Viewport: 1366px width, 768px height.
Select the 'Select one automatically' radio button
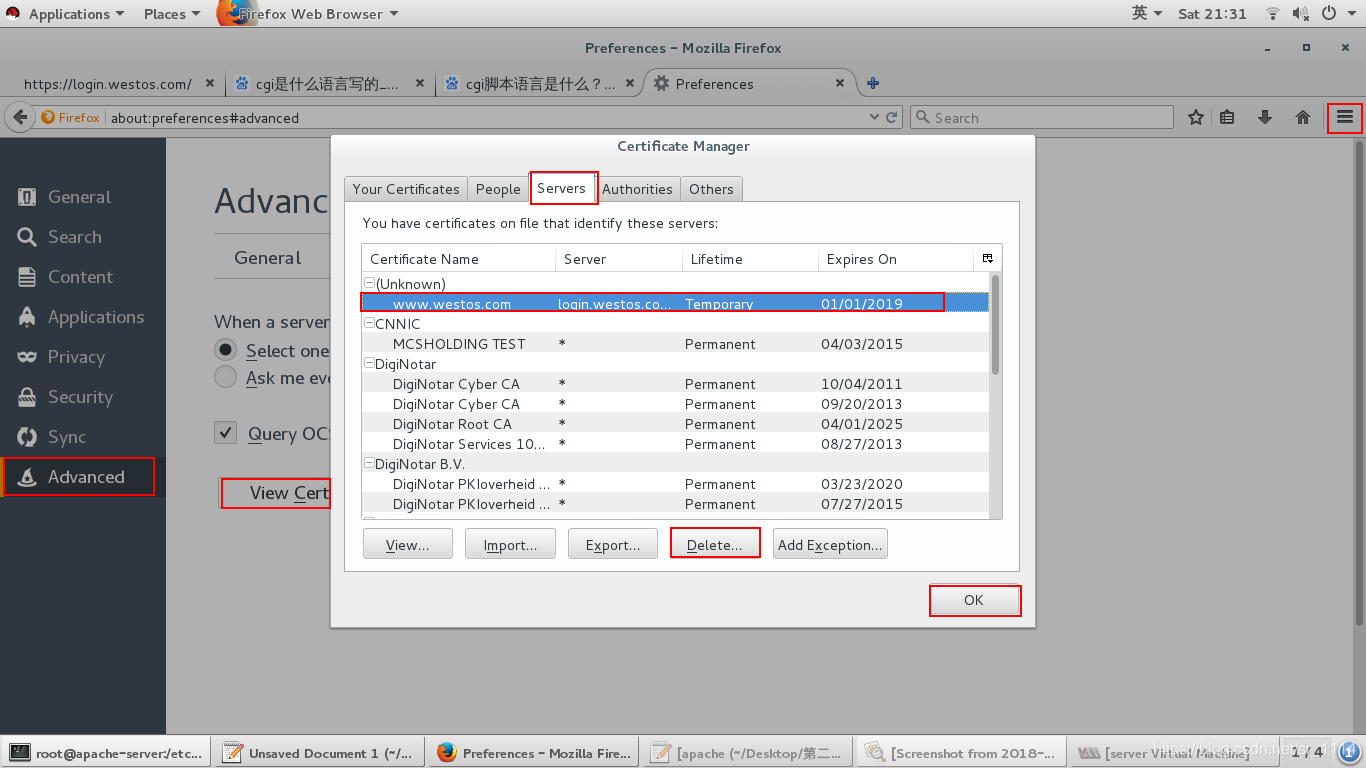227,350
